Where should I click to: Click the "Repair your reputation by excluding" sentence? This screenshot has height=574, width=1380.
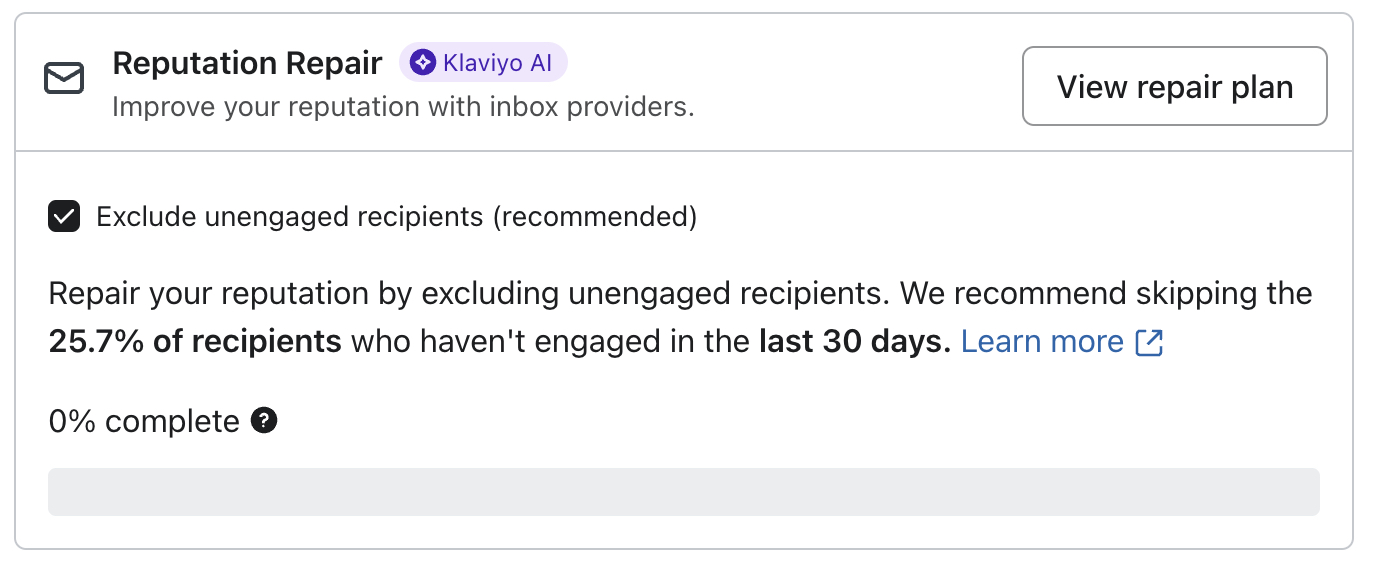(x=300, y=294)
